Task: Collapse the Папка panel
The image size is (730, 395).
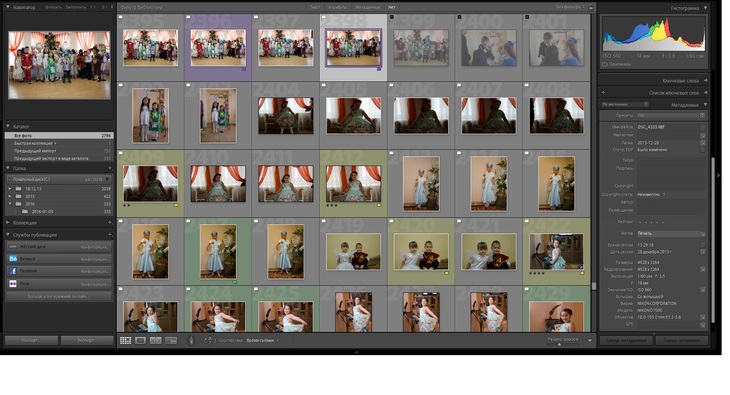Action: click(8, 168)
